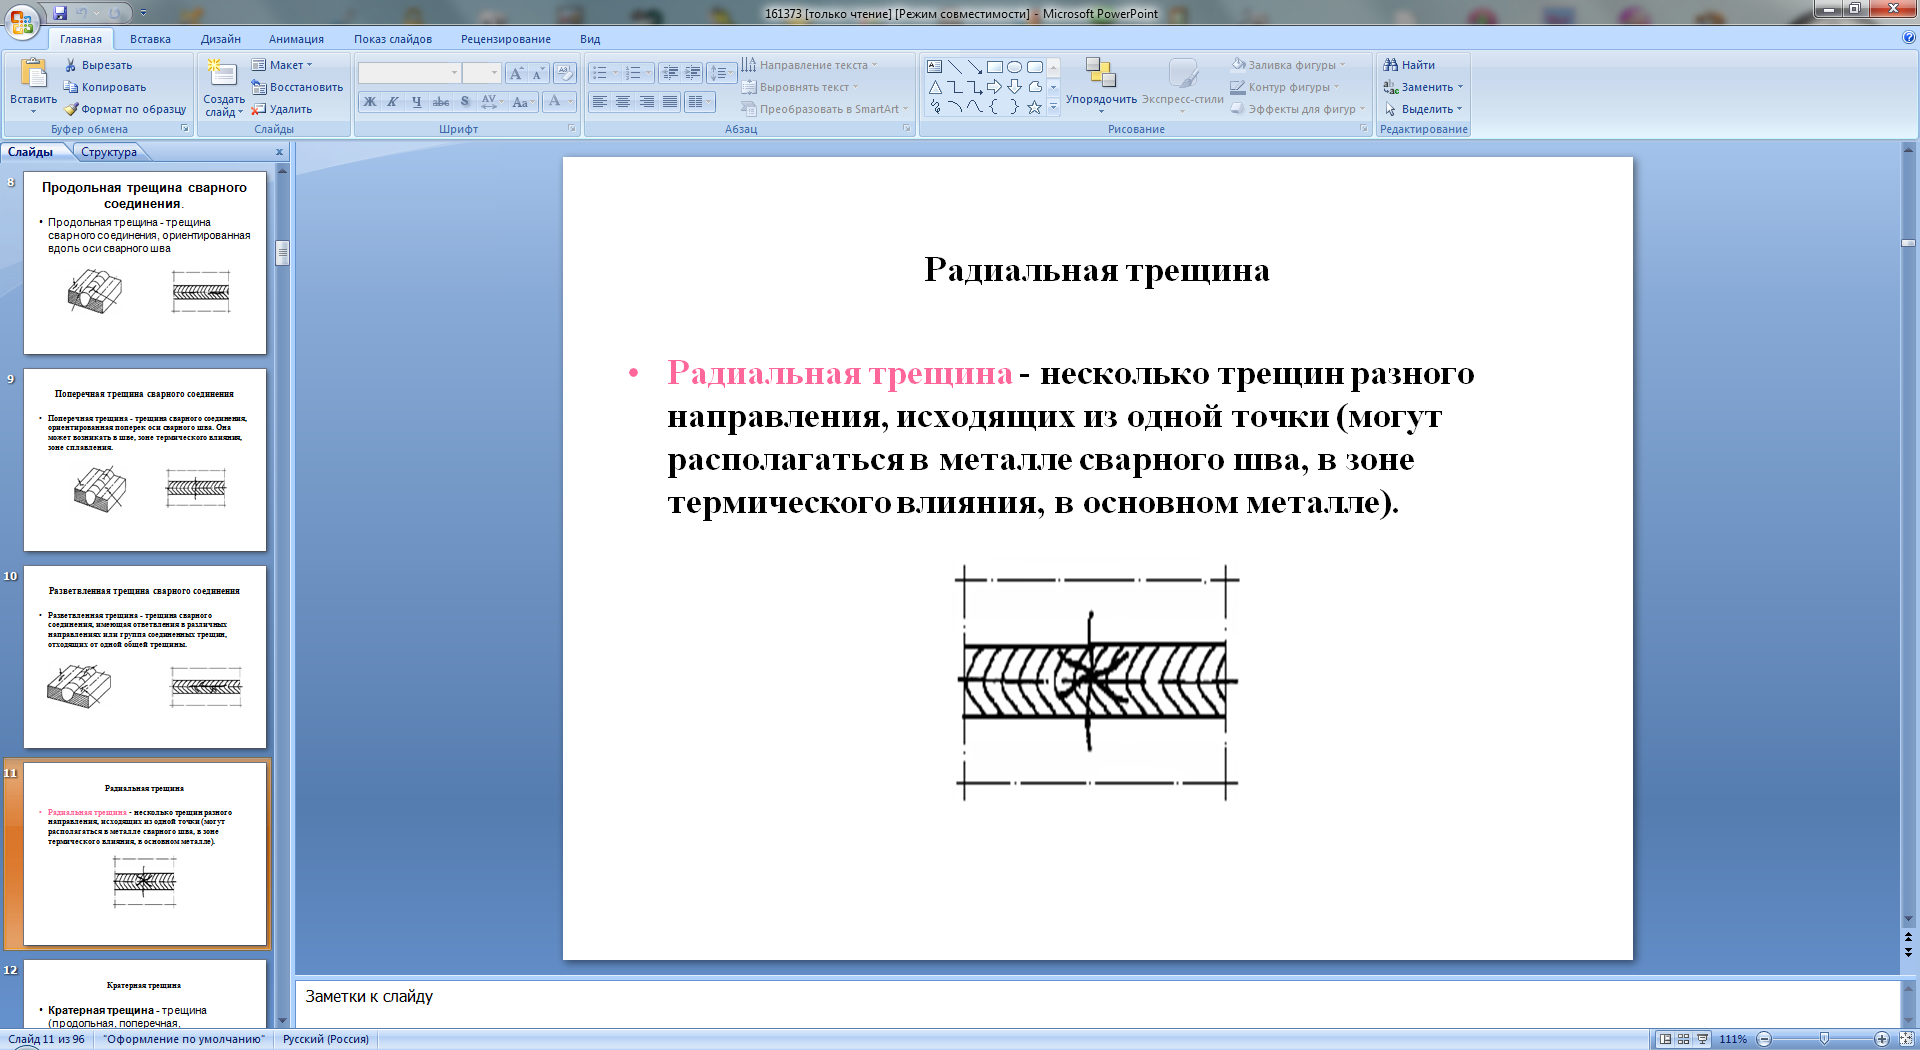The width and height of the screenshot is (1920, 1050).
Task: Center the paragraph text
Action: tap(623, 102)
